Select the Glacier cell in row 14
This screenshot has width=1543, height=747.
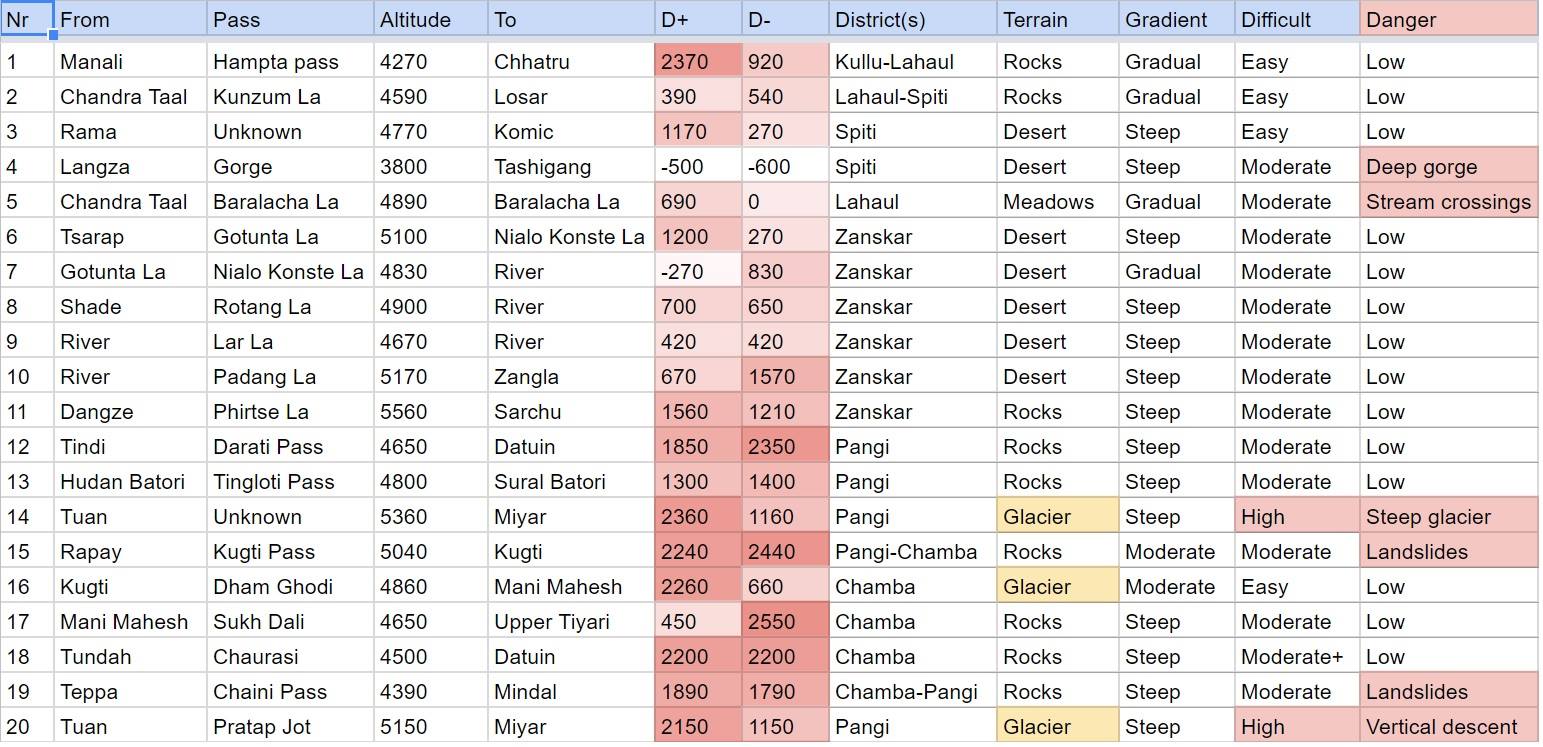pos(1058,517)
